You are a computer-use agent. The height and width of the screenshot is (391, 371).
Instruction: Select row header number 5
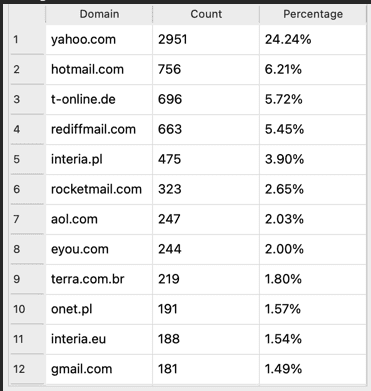(27, 159)
